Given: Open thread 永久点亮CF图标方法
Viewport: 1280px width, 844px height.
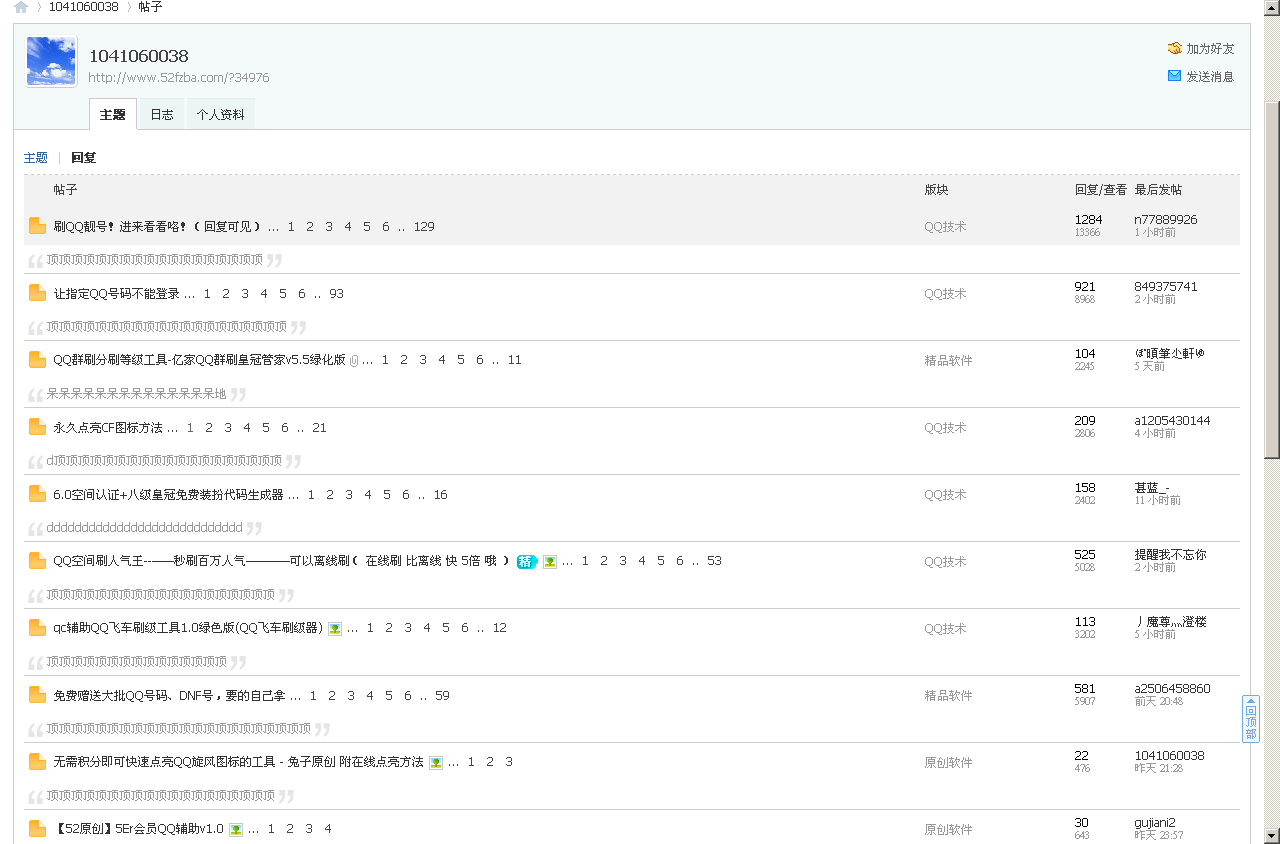Looking at the screenshot, I should click(108, 428).
